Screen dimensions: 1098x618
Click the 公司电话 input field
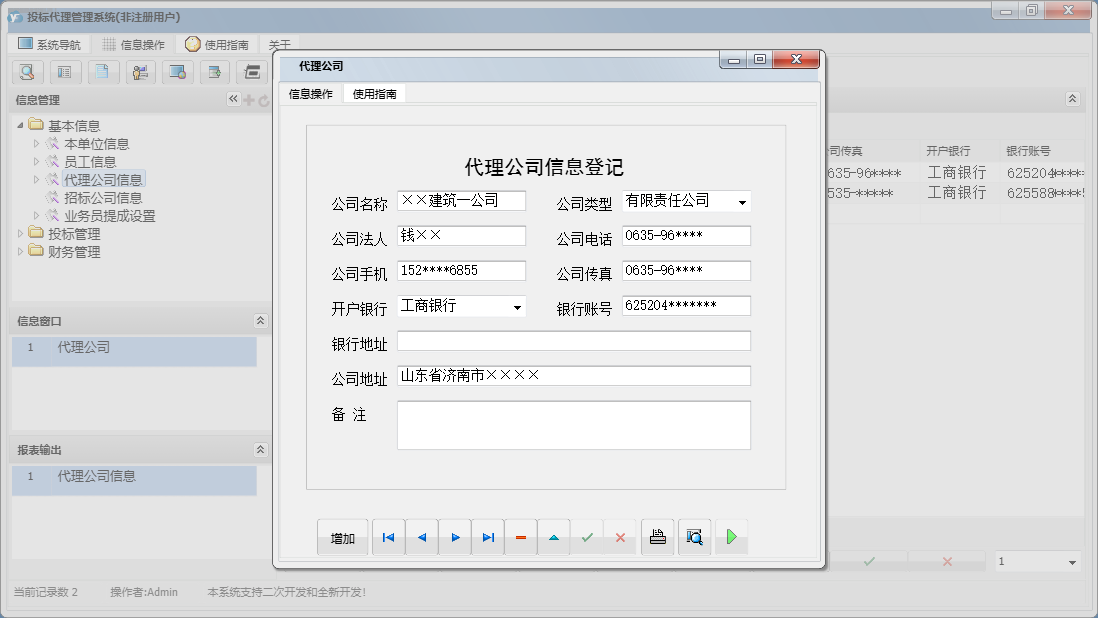coord(686,236)
